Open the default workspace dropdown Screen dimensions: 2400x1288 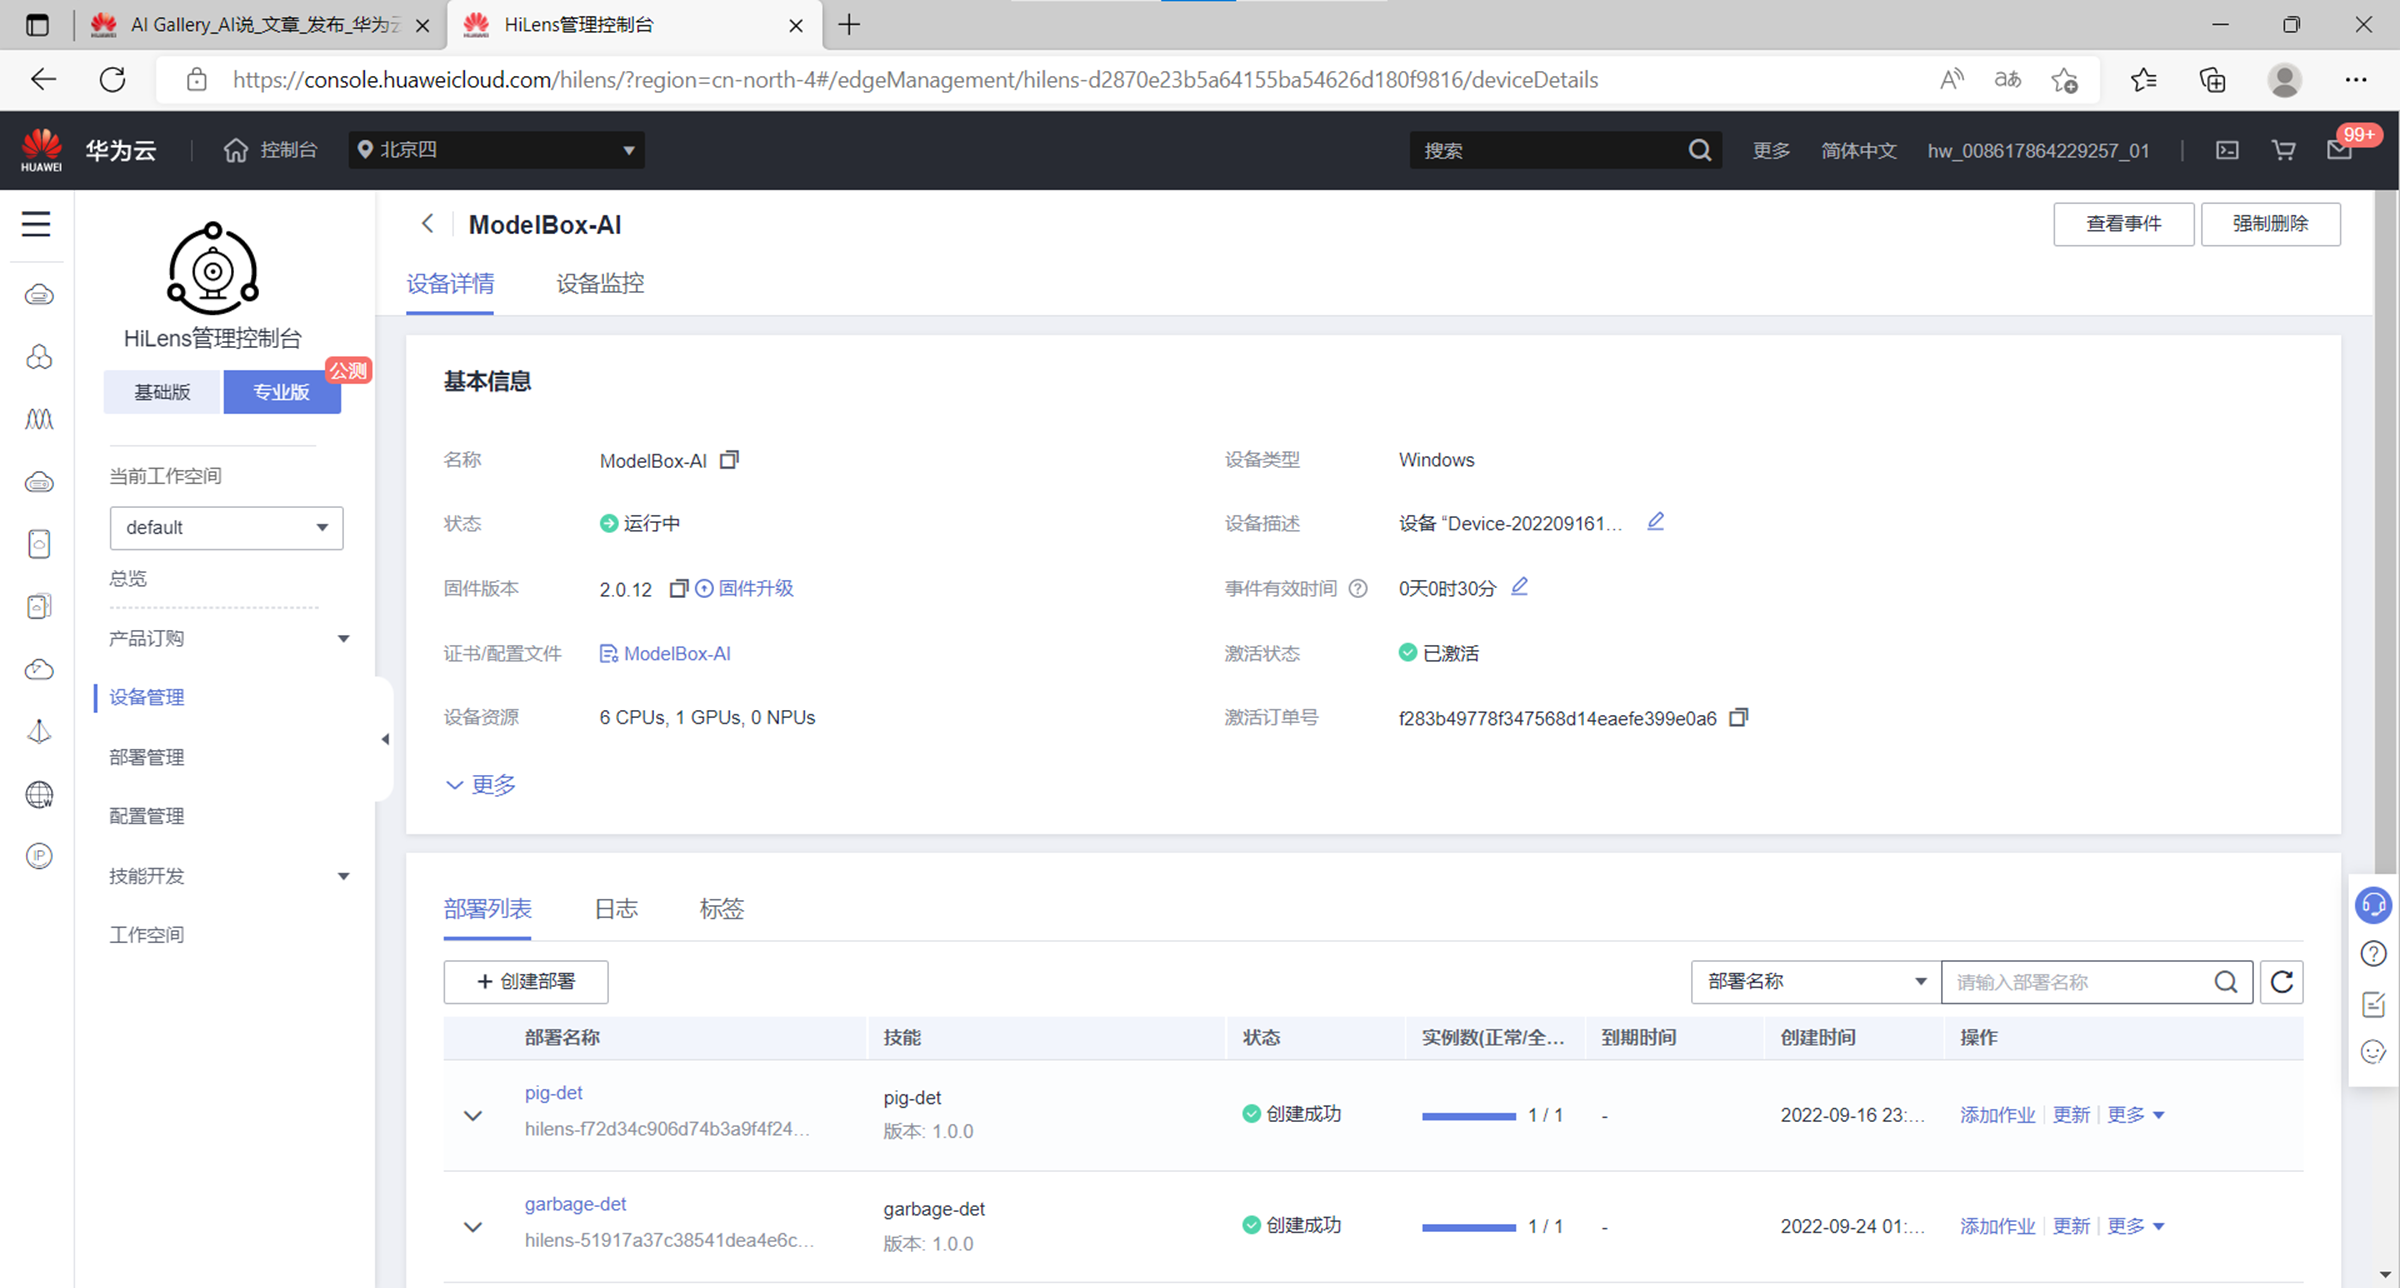tap(226, 527)
